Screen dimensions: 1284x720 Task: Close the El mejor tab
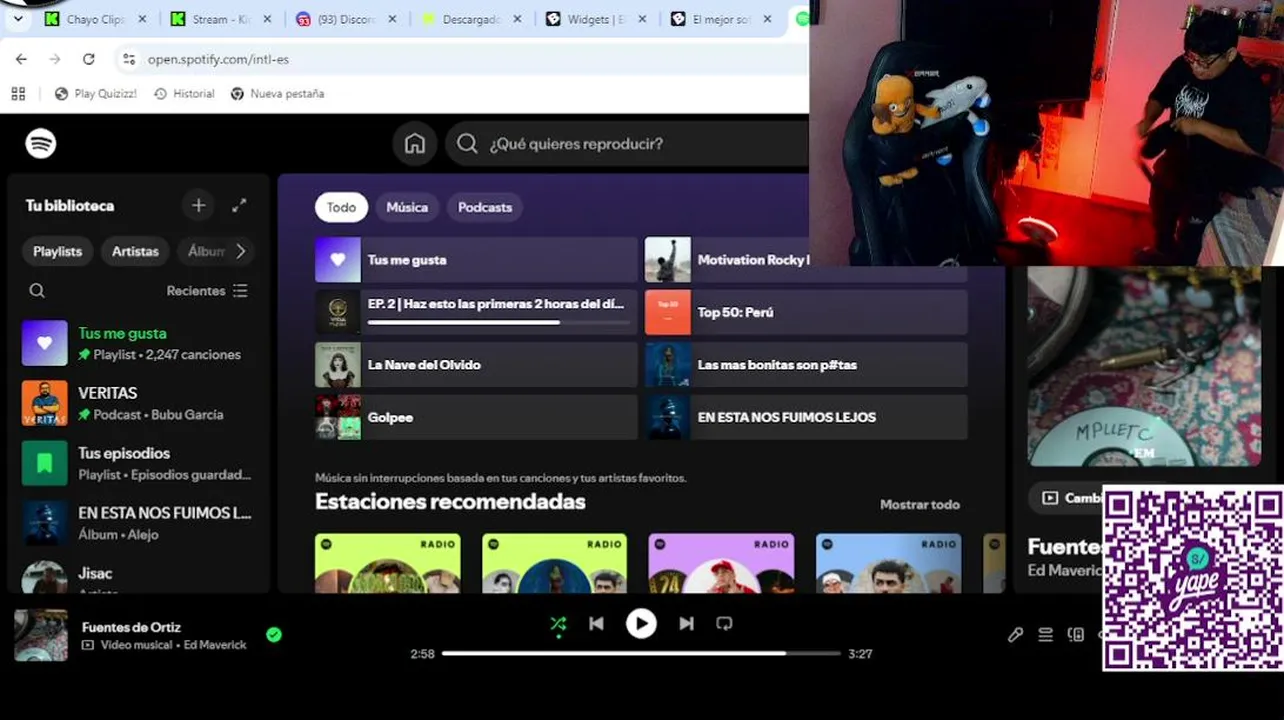click(767, 19)
